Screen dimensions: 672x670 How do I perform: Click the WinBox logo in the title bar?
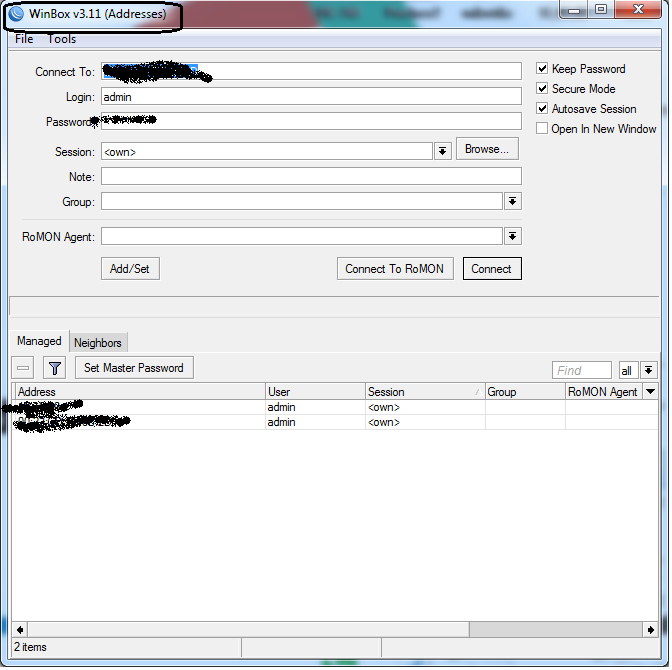pos(16,14)
